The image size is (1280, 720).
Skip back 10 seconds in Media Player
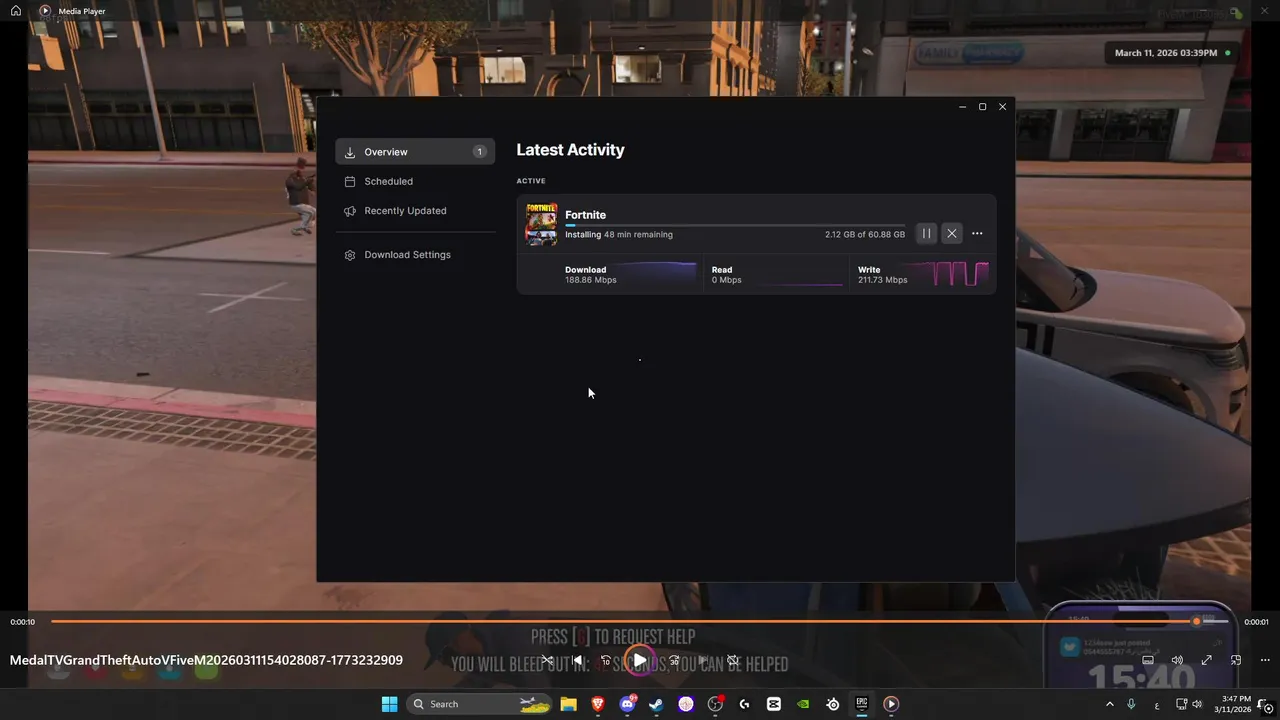tap(605, 660)
